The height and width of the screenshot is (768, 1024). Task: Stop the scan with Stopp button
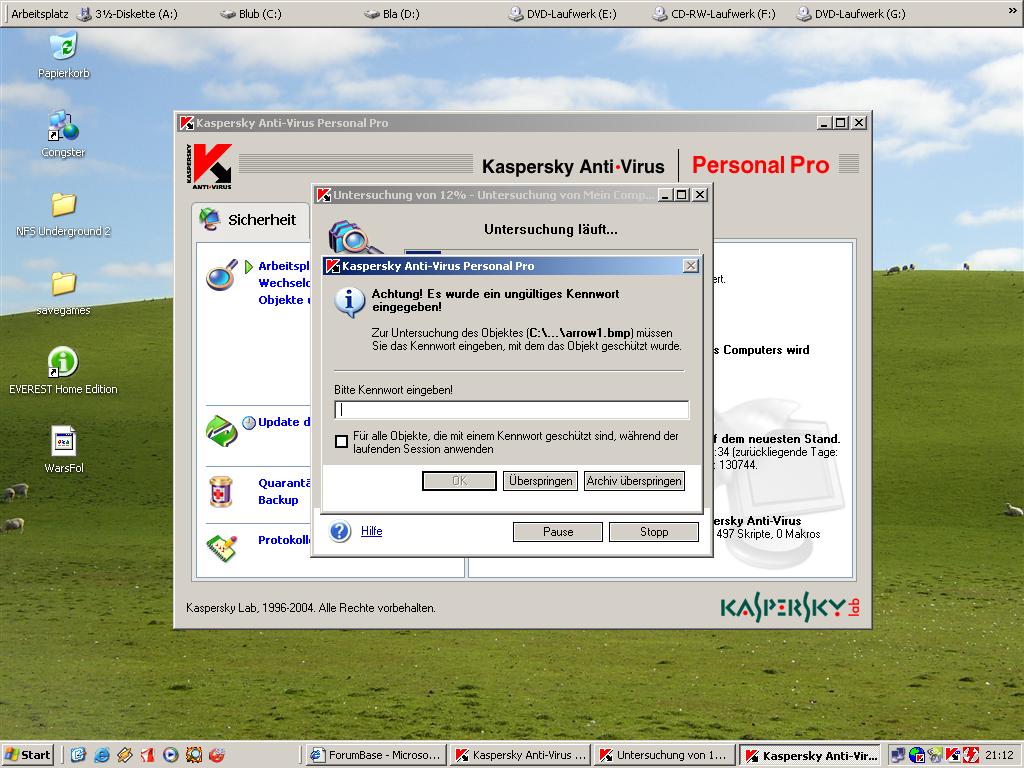point(654,532)
